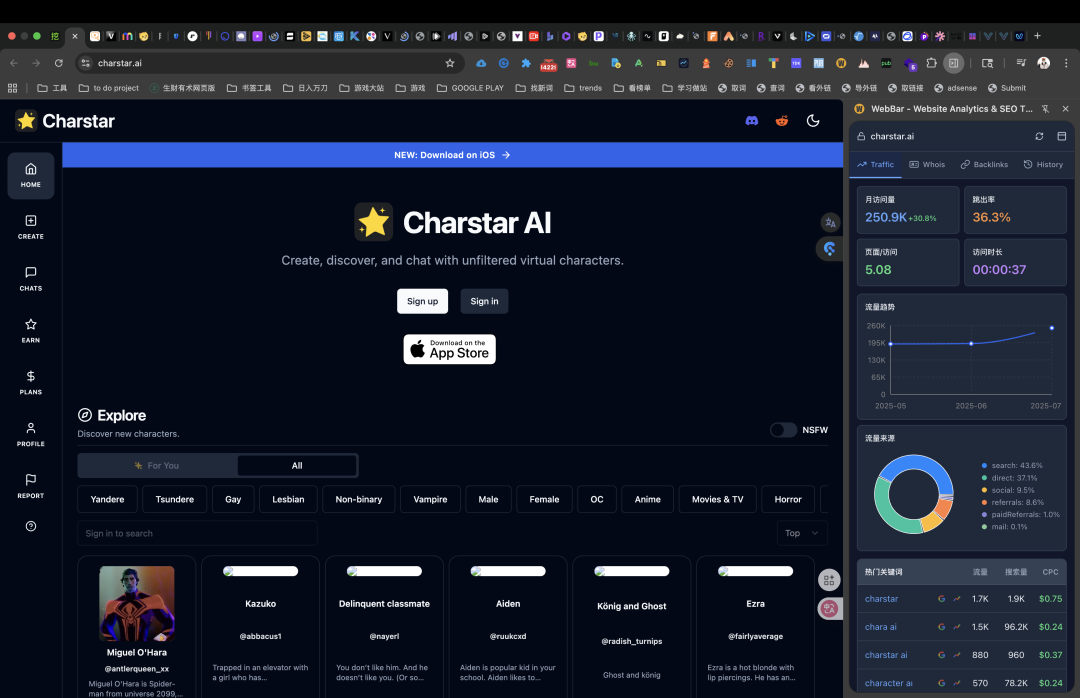The image size is (1080, 698).
Task: Open the Top sort dropdown
Action: [x=802, y=533]
